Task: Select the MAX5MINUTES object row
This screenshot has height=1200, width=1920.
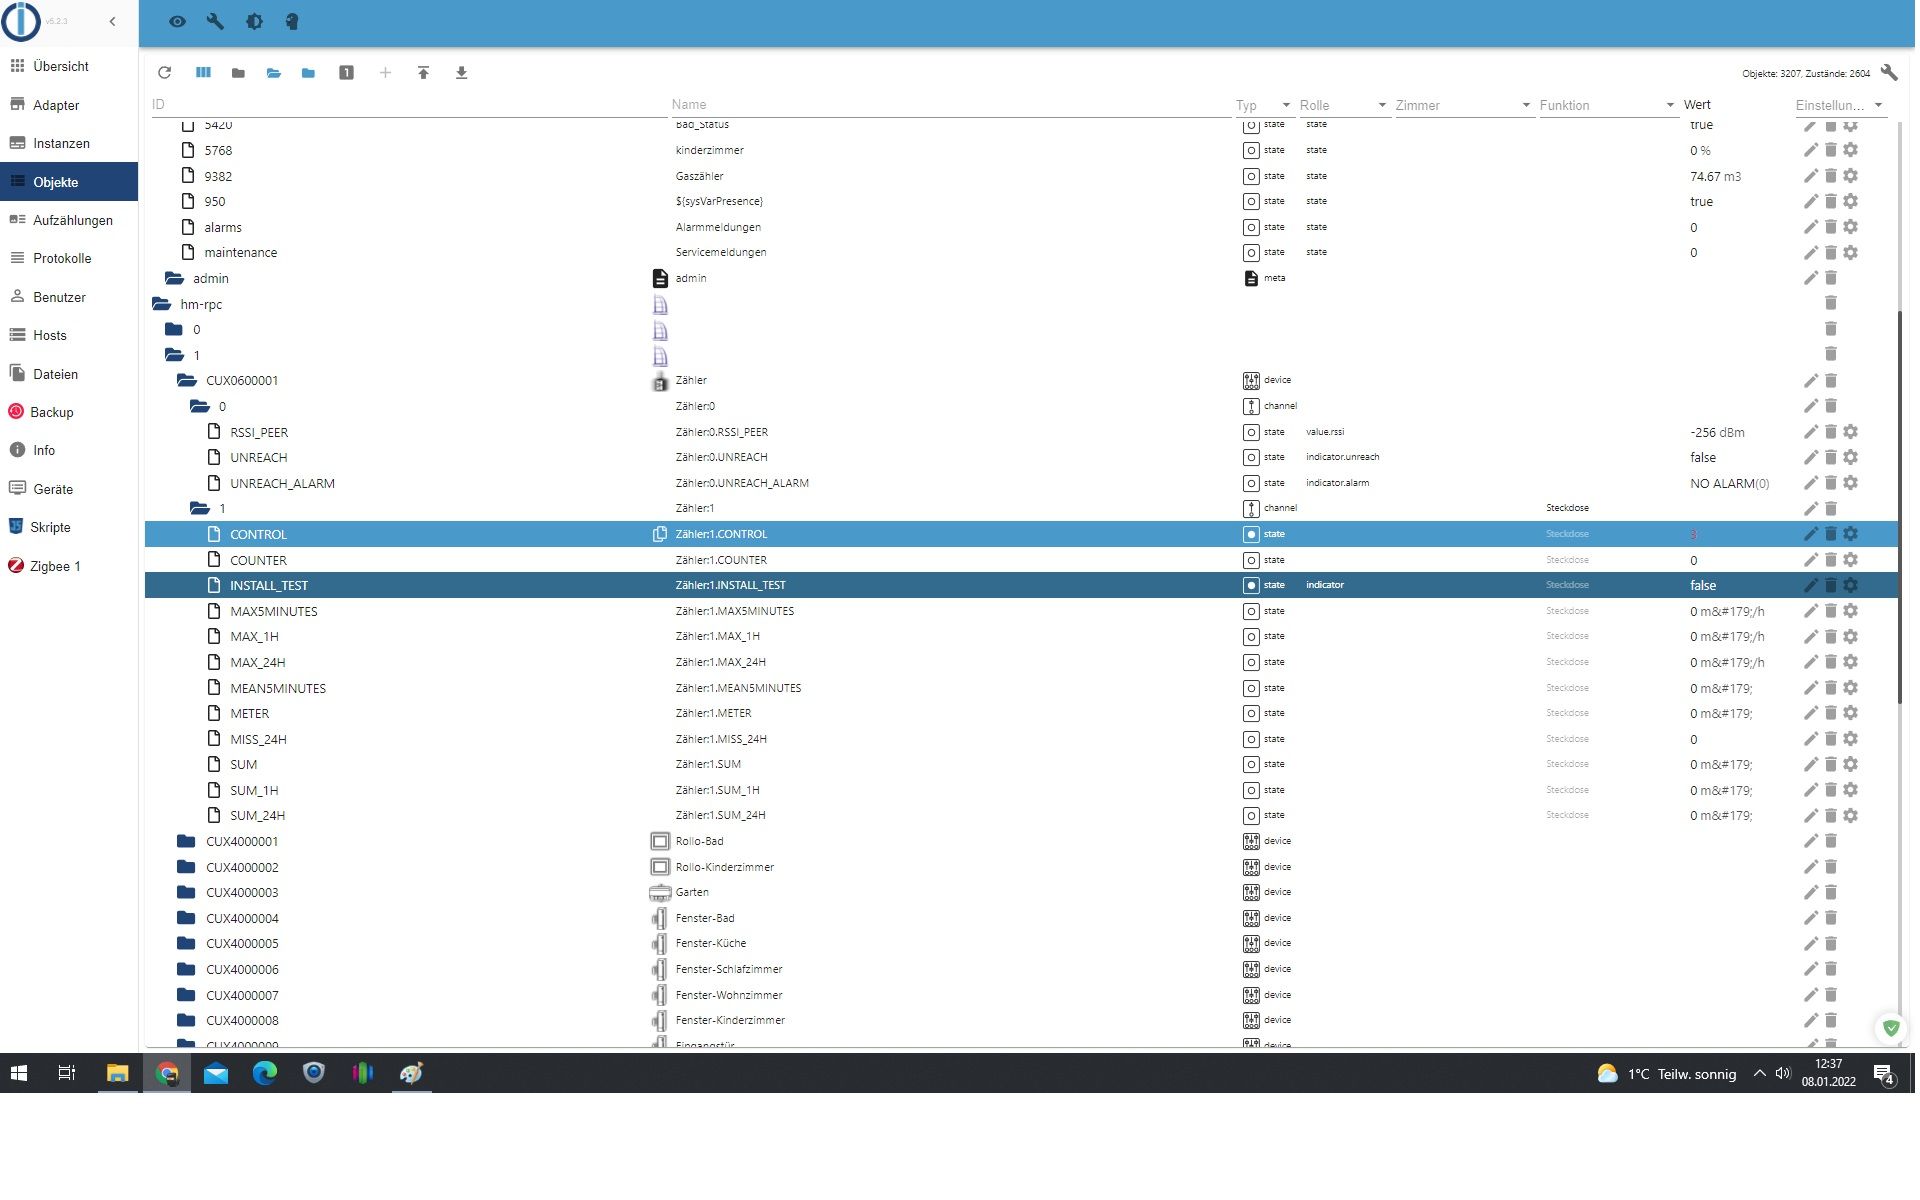Action: [x=274, y=611]
